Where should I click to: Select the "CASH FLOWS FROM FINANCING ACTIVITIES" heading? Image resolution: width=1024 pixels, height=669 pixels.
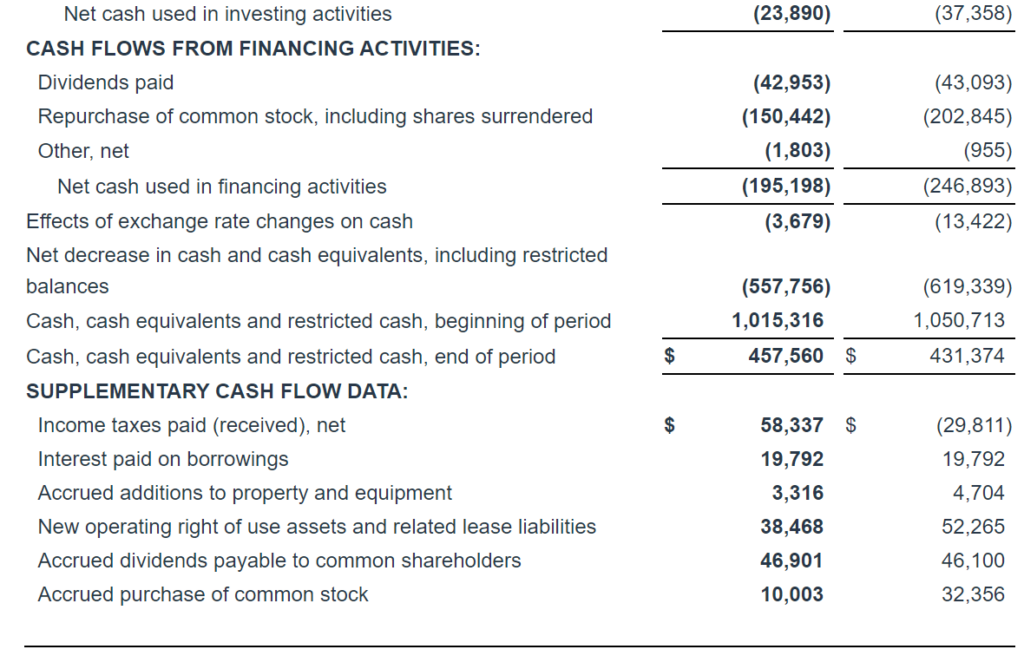pyautogui.click(x=252, y=49)
